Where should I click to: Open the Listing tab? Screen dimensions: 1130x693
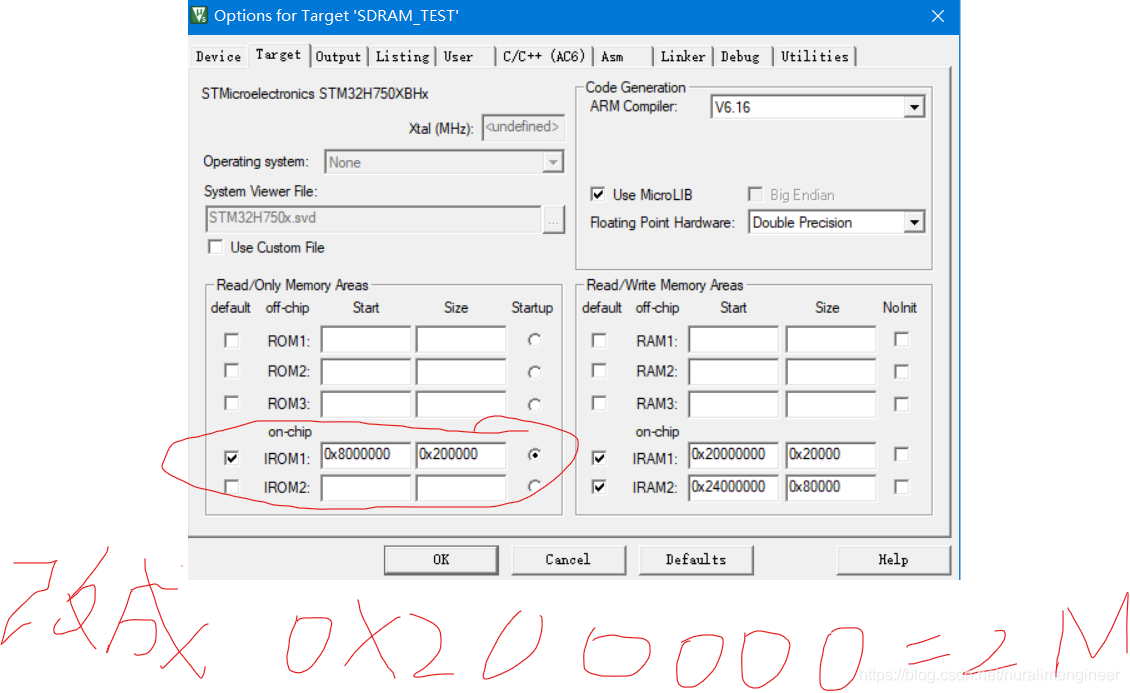[402, 56]
